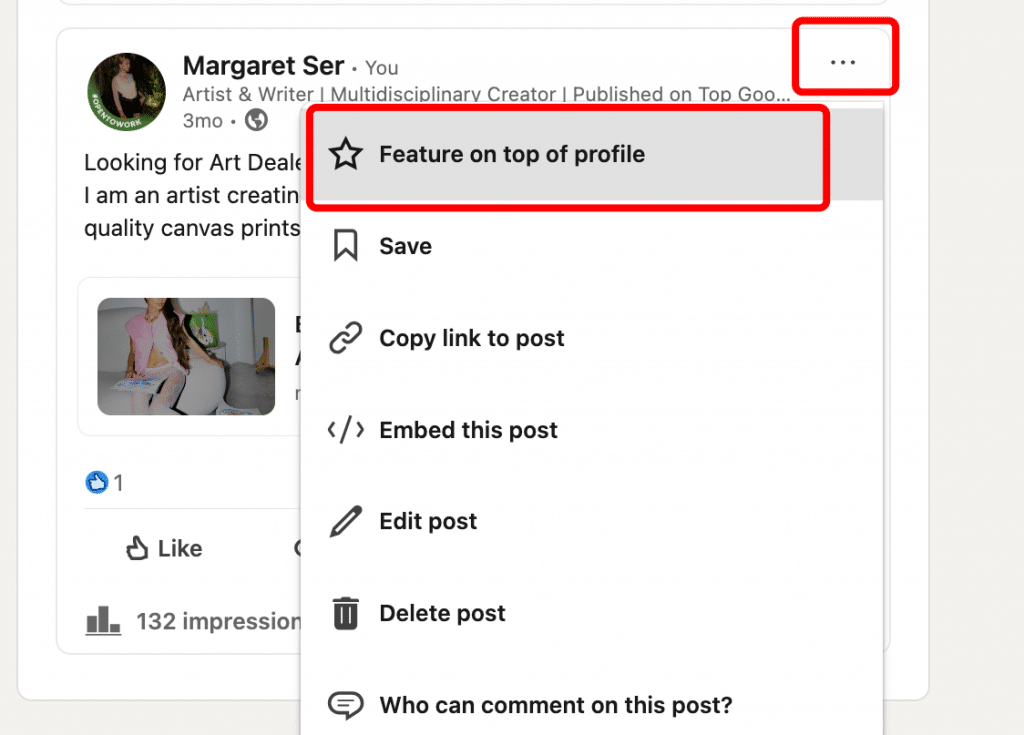The width and height of the screenshot is (1024, 735).
Task: Click the speech bubble icon for comment settings
Action: click(345, 704)
